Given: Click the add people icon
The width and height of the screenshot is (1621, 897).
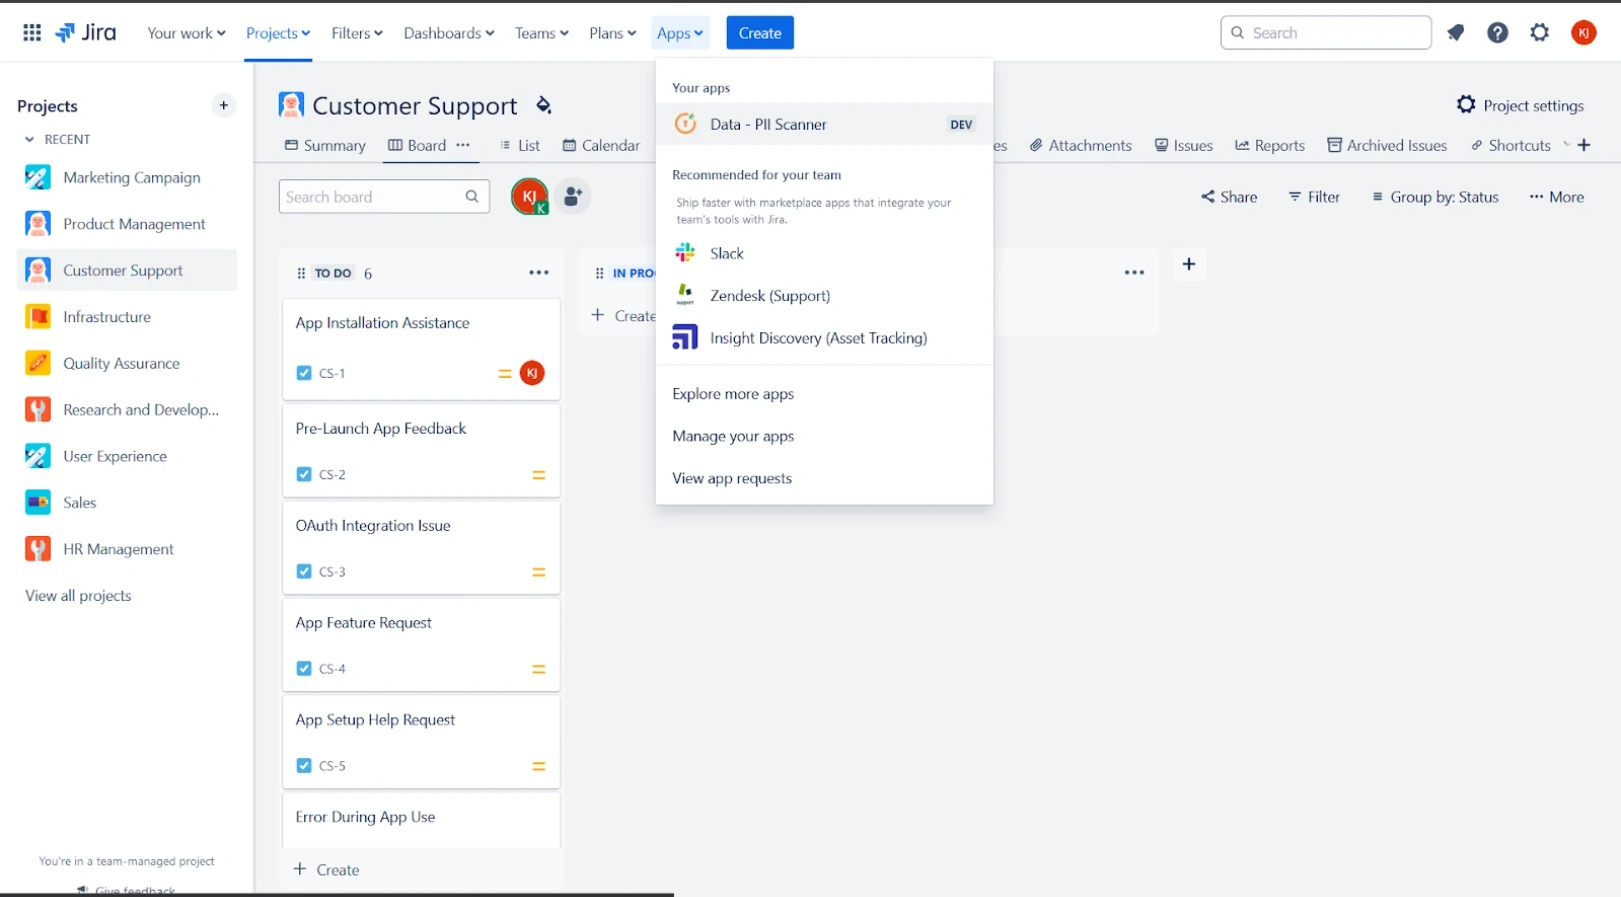Looking at the screenshot, I should tap(572, 197).
